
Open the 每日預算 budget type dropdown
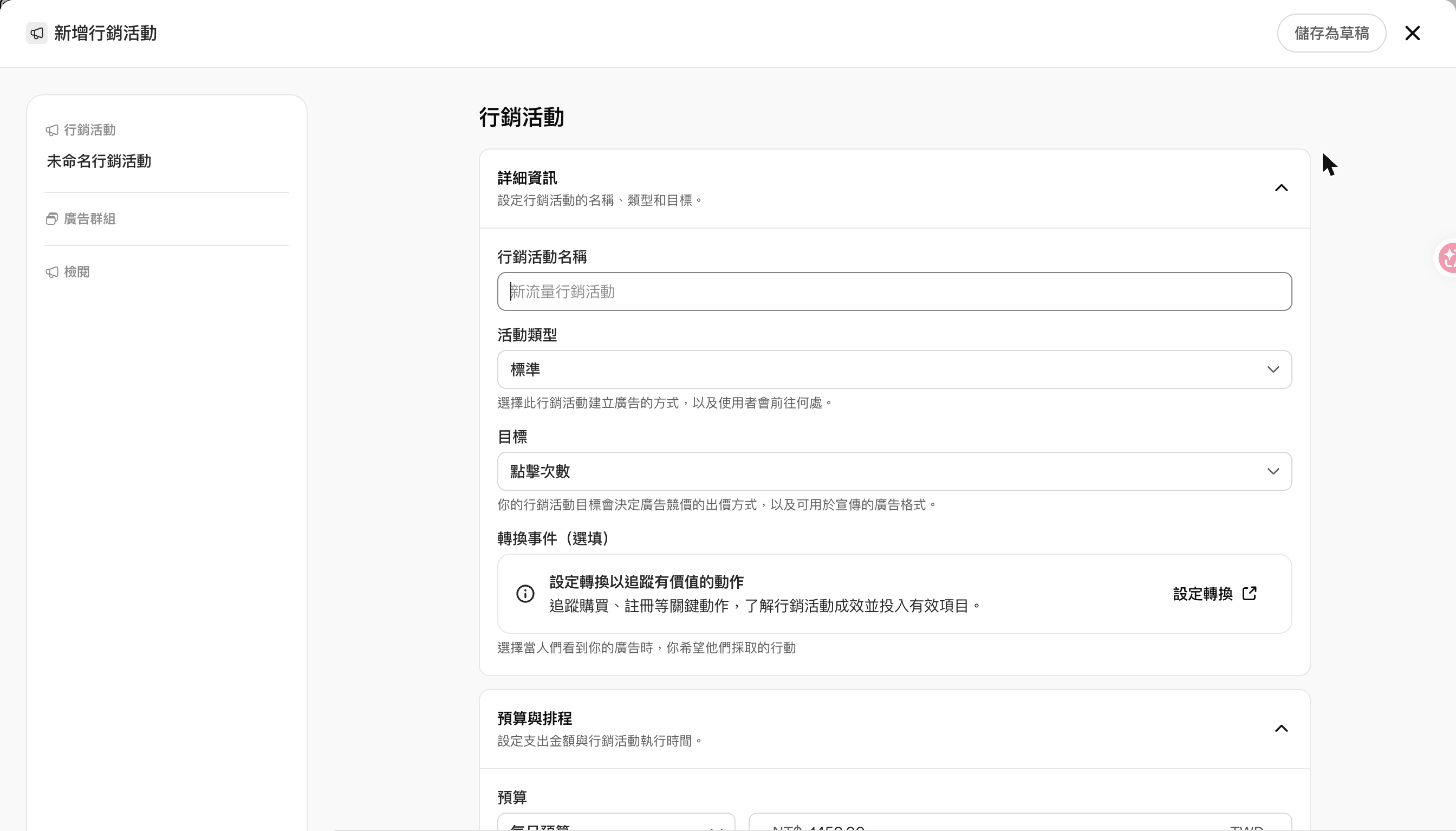(616, 823)
